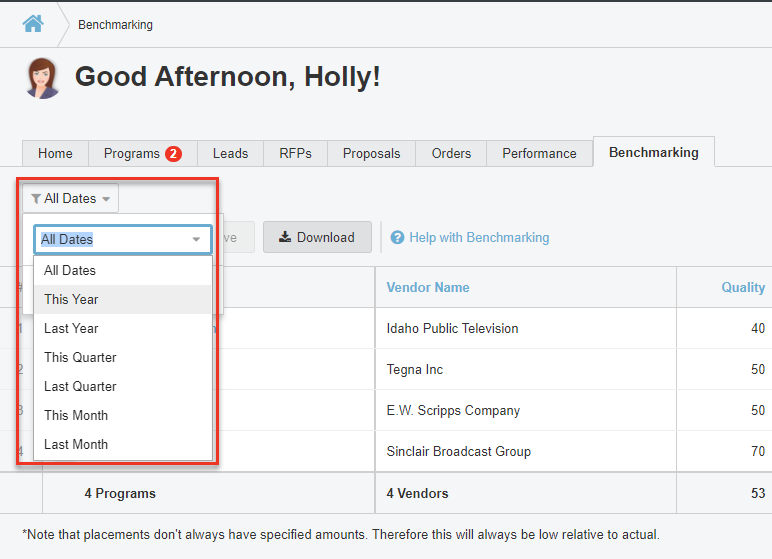Select This Quarter option
This screenshot has width=772, height=559.
point(80,357)
